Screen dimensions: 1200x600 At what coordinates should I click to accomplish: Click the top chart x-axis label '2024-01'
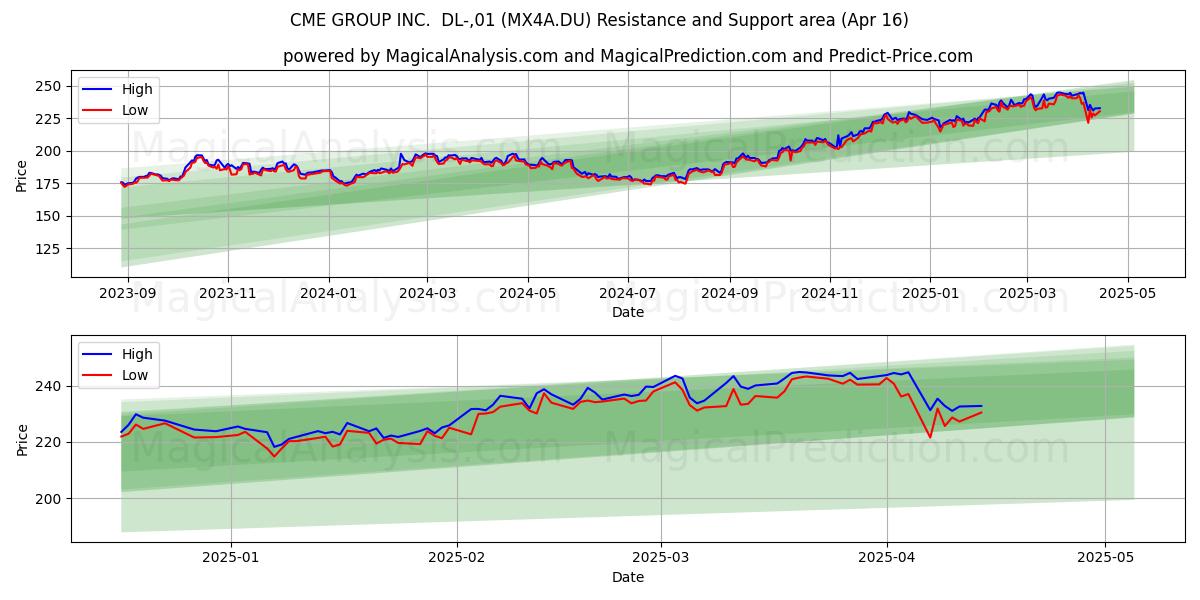329,294
